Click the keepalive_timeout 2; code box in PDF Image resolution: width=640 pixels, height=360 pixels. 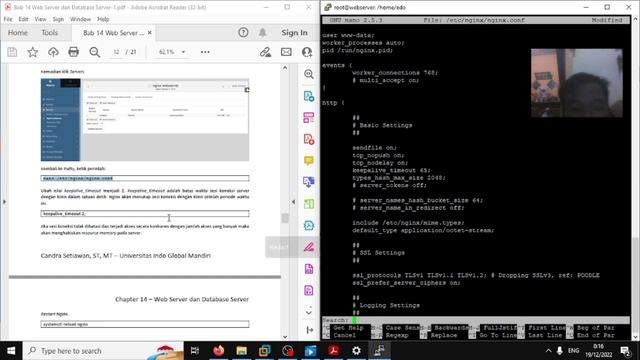point(145,213)
